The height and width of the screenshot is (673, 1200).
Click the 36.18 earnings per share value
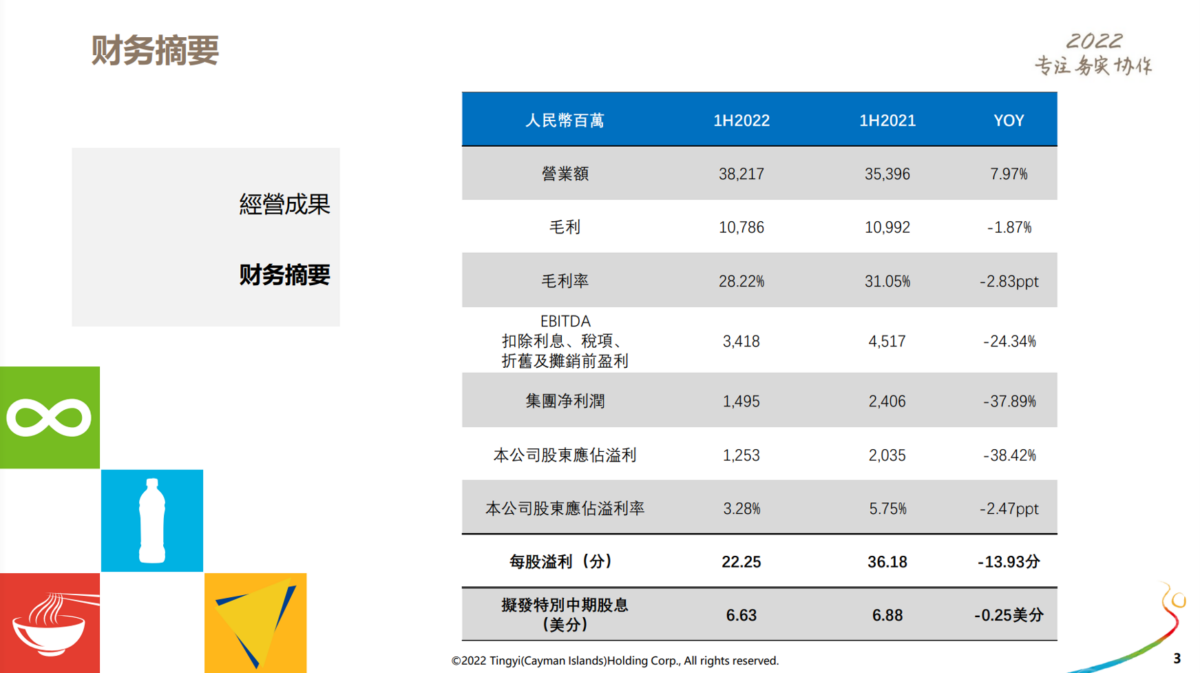pos(887,562)
